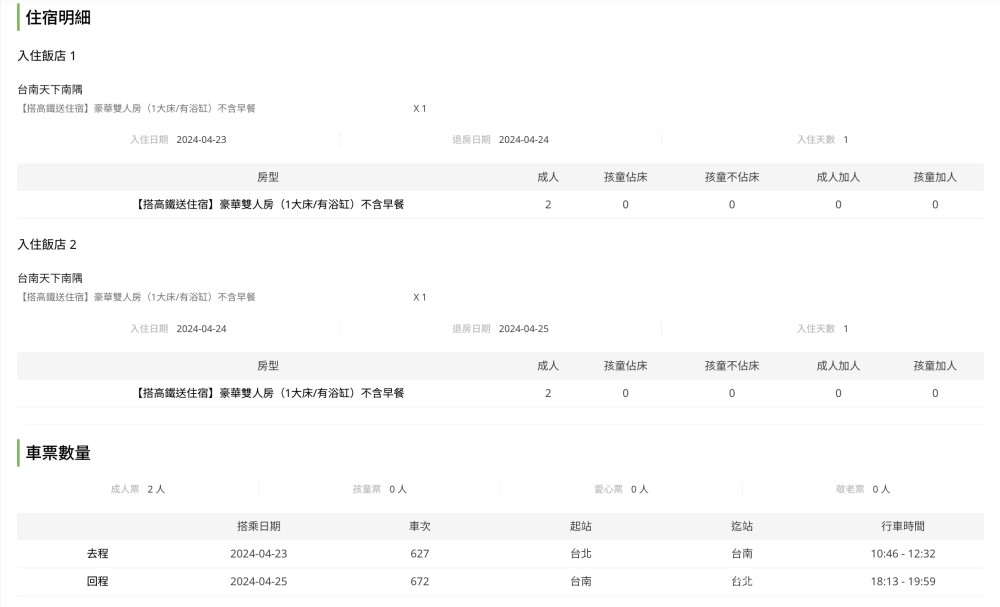Image resolution: width=1000 pixels, height=607 pixels.
Task: Click 成人加人 header in hotel 2 table
Action: click(x=838, y=365)
